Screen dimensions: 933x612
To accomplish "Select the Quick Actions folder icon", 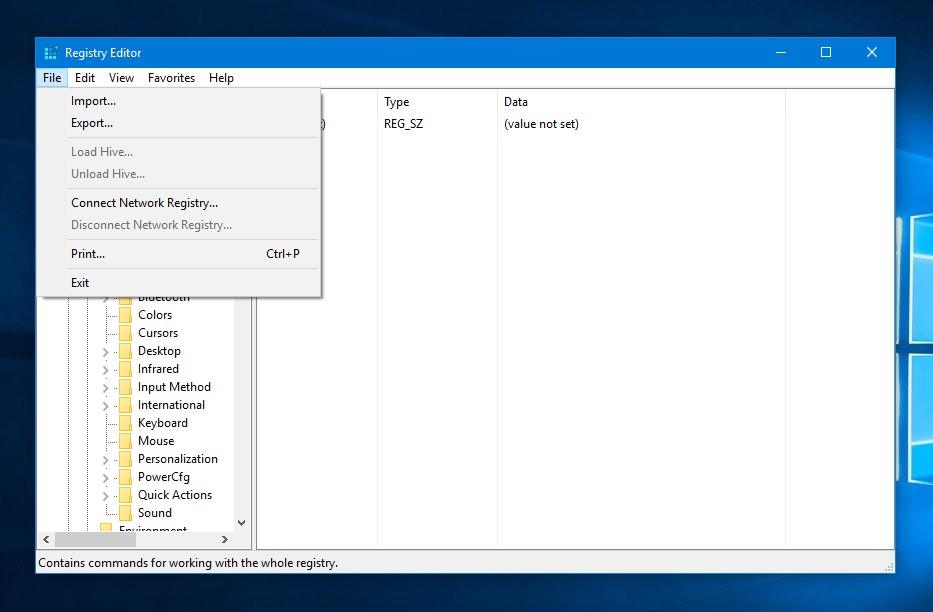I will coord(126,495).
